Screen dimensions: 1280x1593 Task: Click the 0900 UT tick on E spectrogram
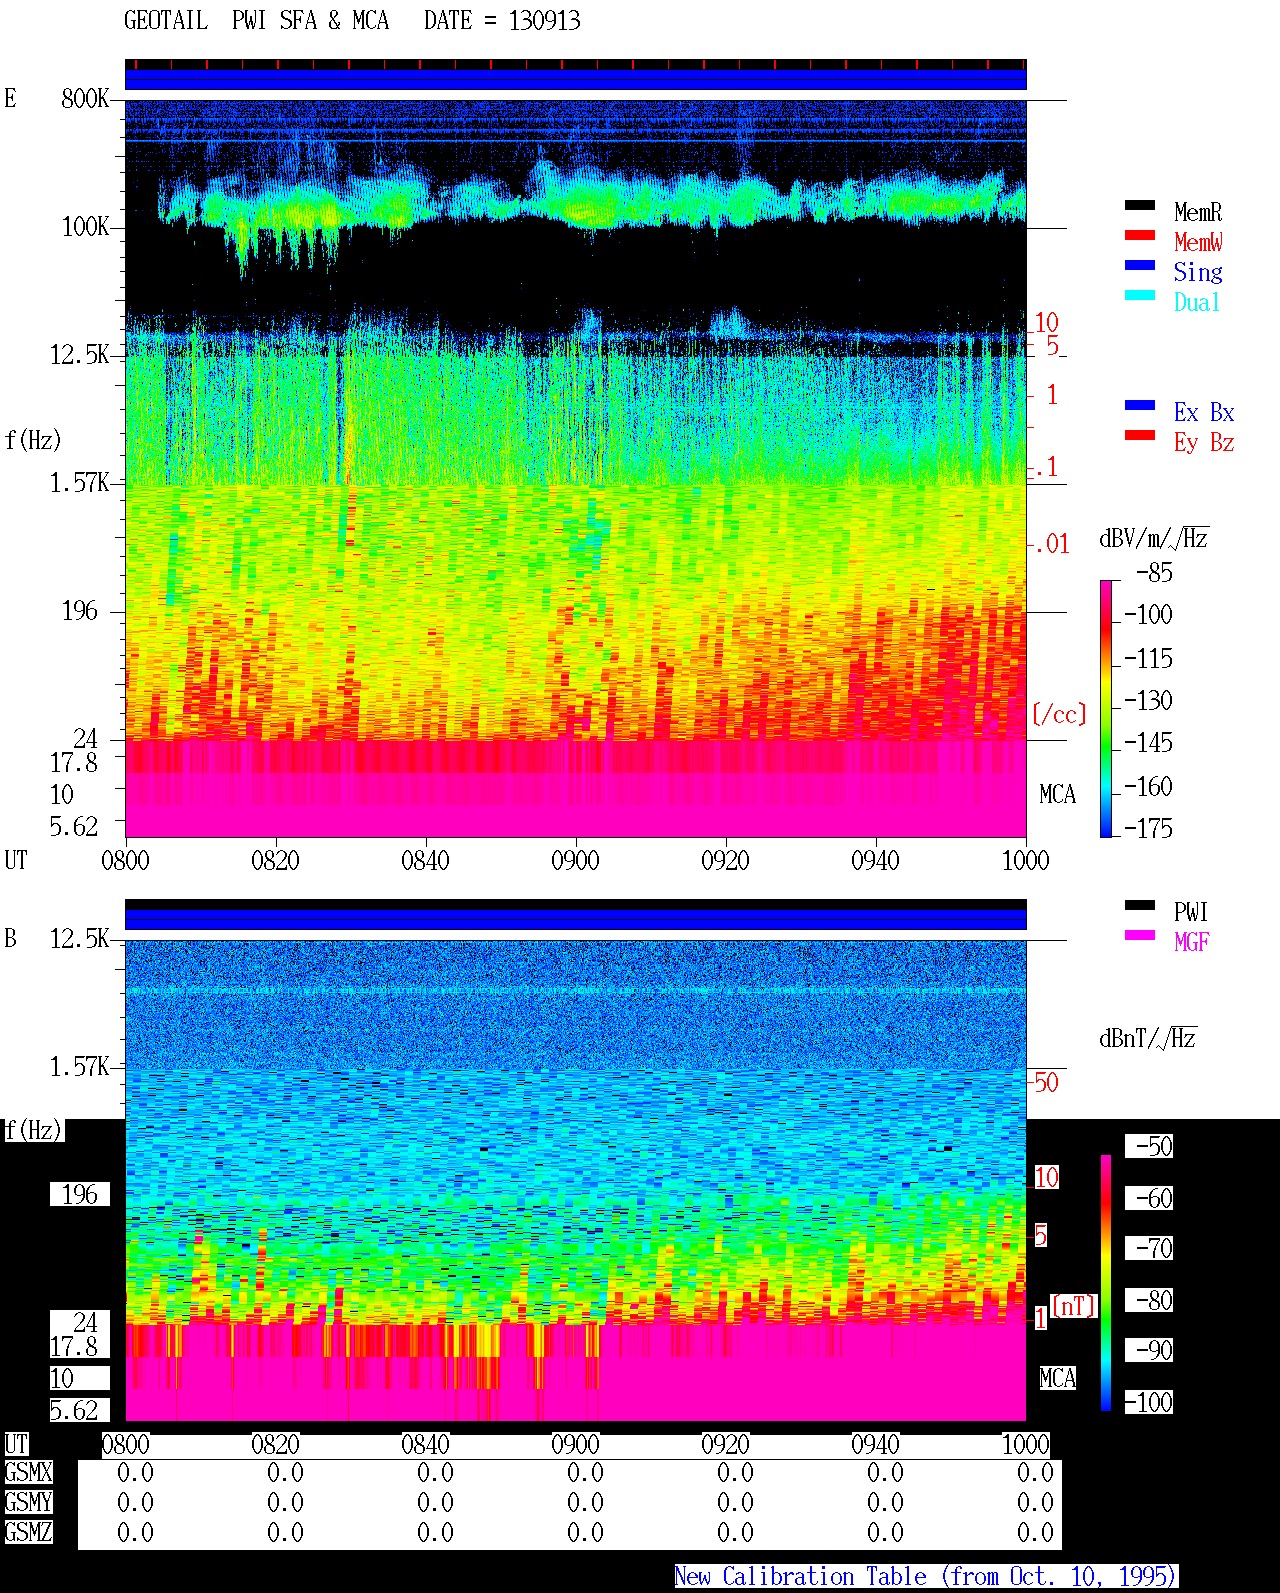point(575,860)
